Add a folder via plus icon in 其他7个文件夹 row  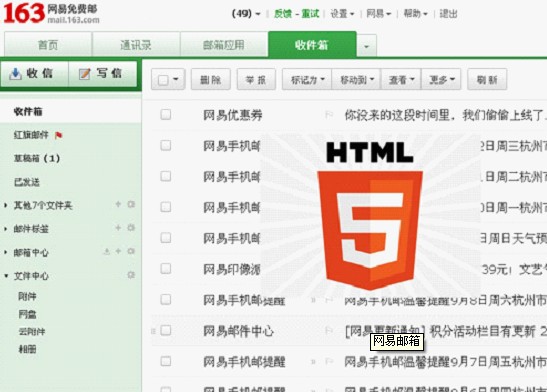tap(118, 204)
